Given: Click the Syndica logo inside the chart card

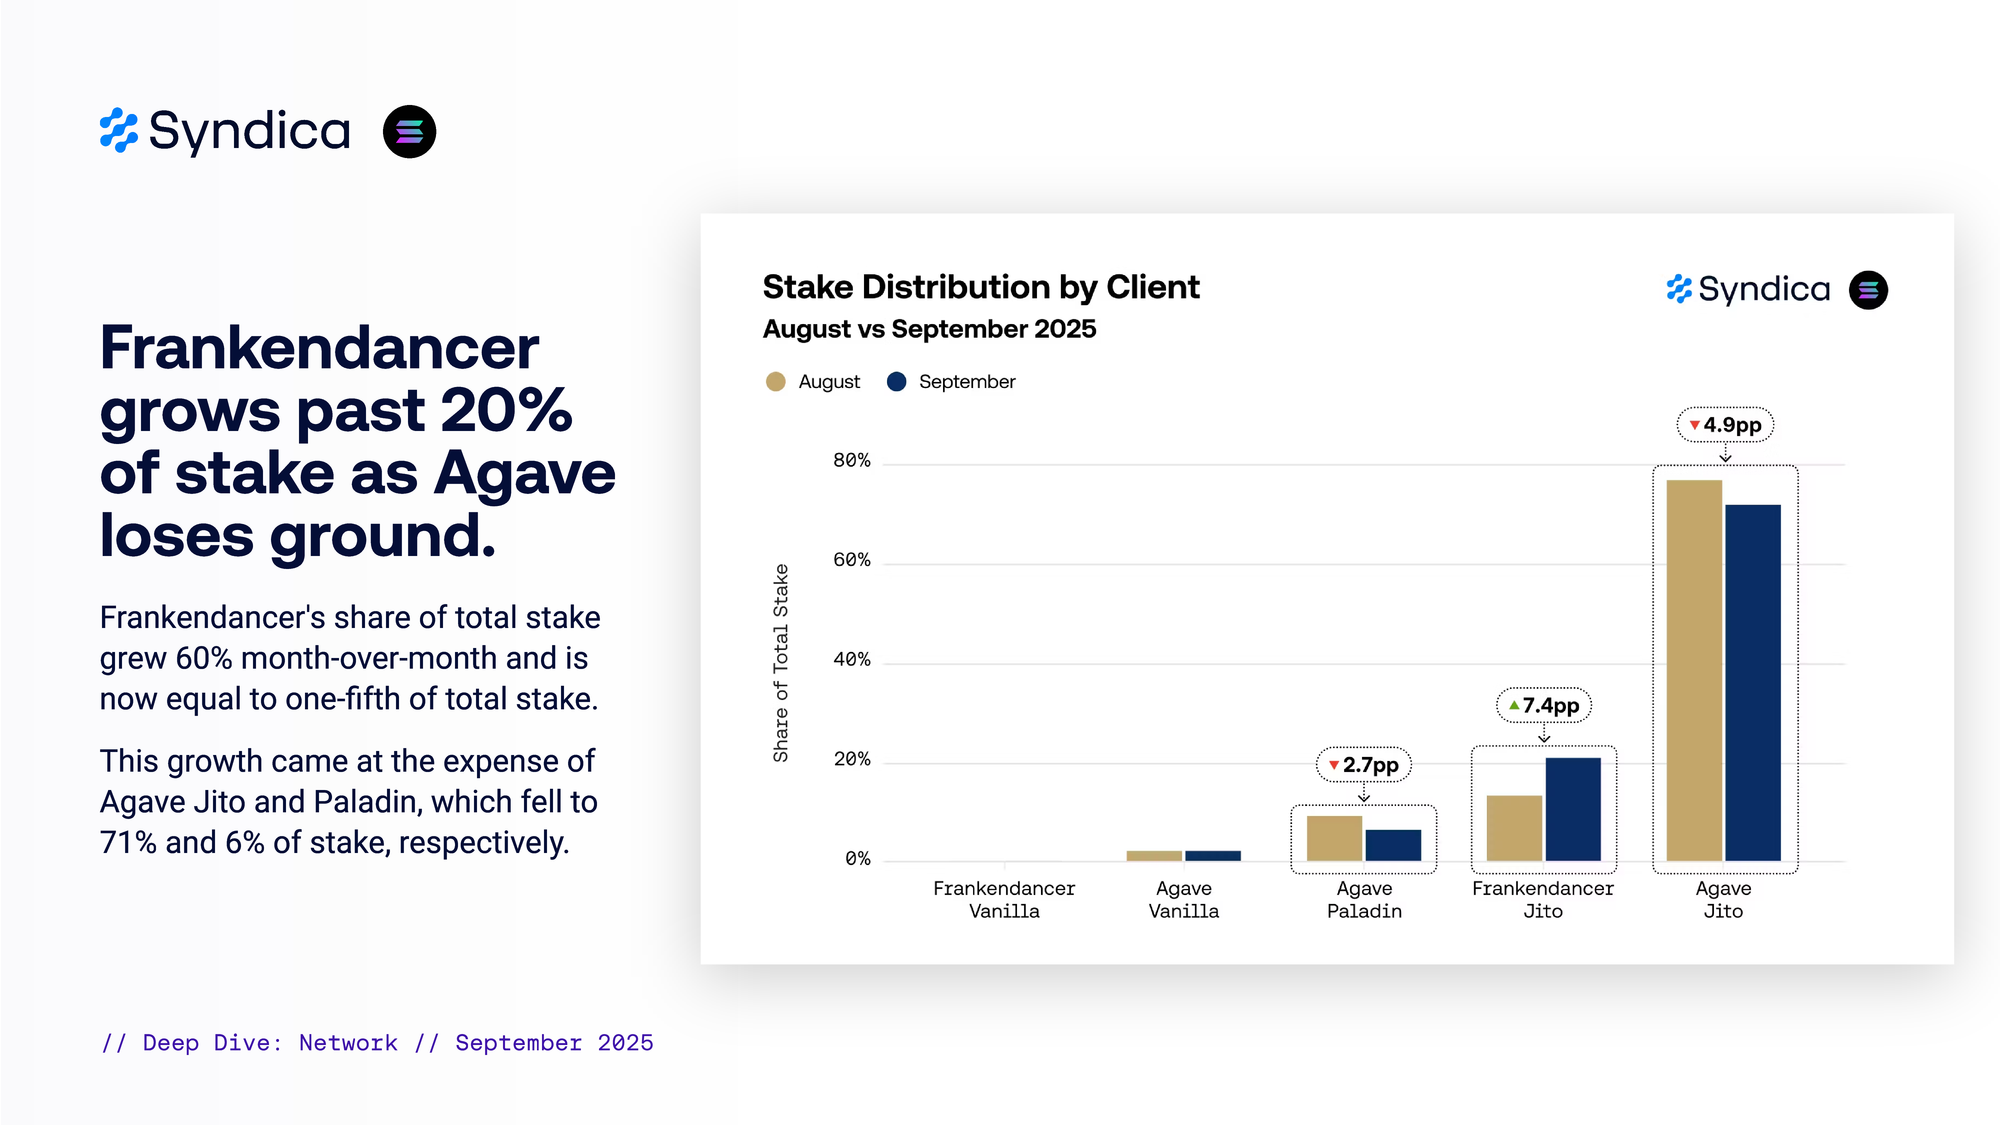Looking at the screenshot, I should coord(1748,290).
